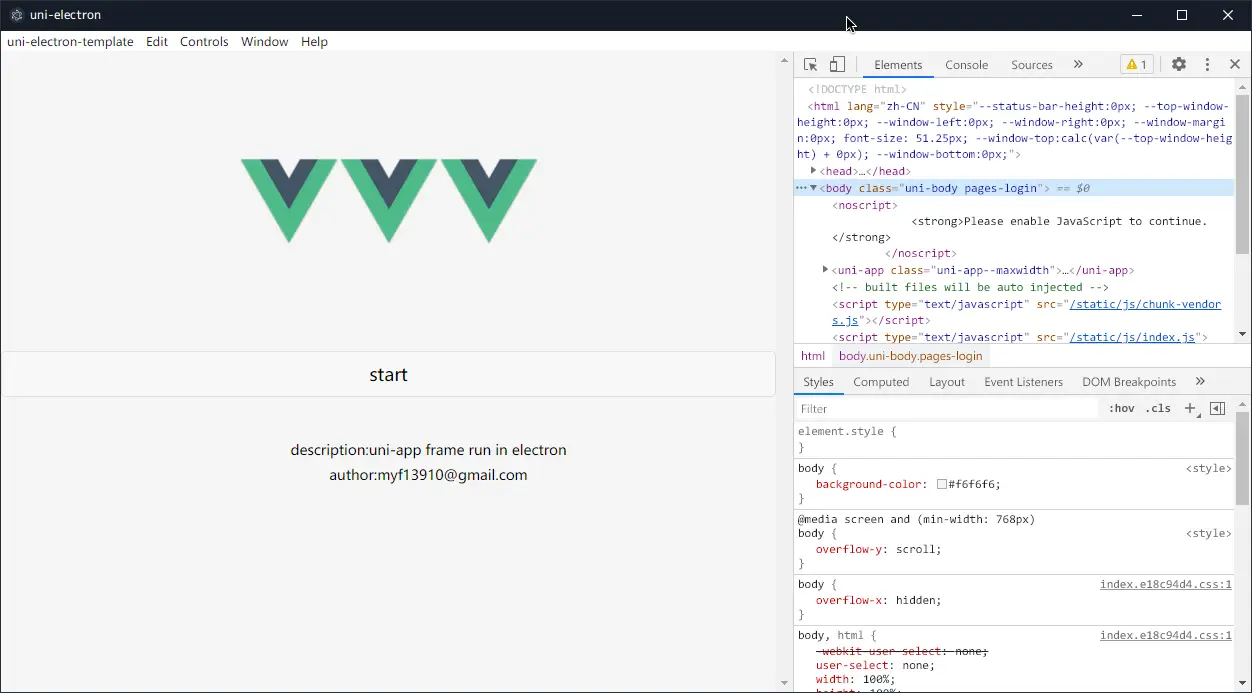Image resolution: width=1252 pixels, height=693 pixels.
Task: Open the DevTools three-dot customize menu
Action: coord(1207,64)
